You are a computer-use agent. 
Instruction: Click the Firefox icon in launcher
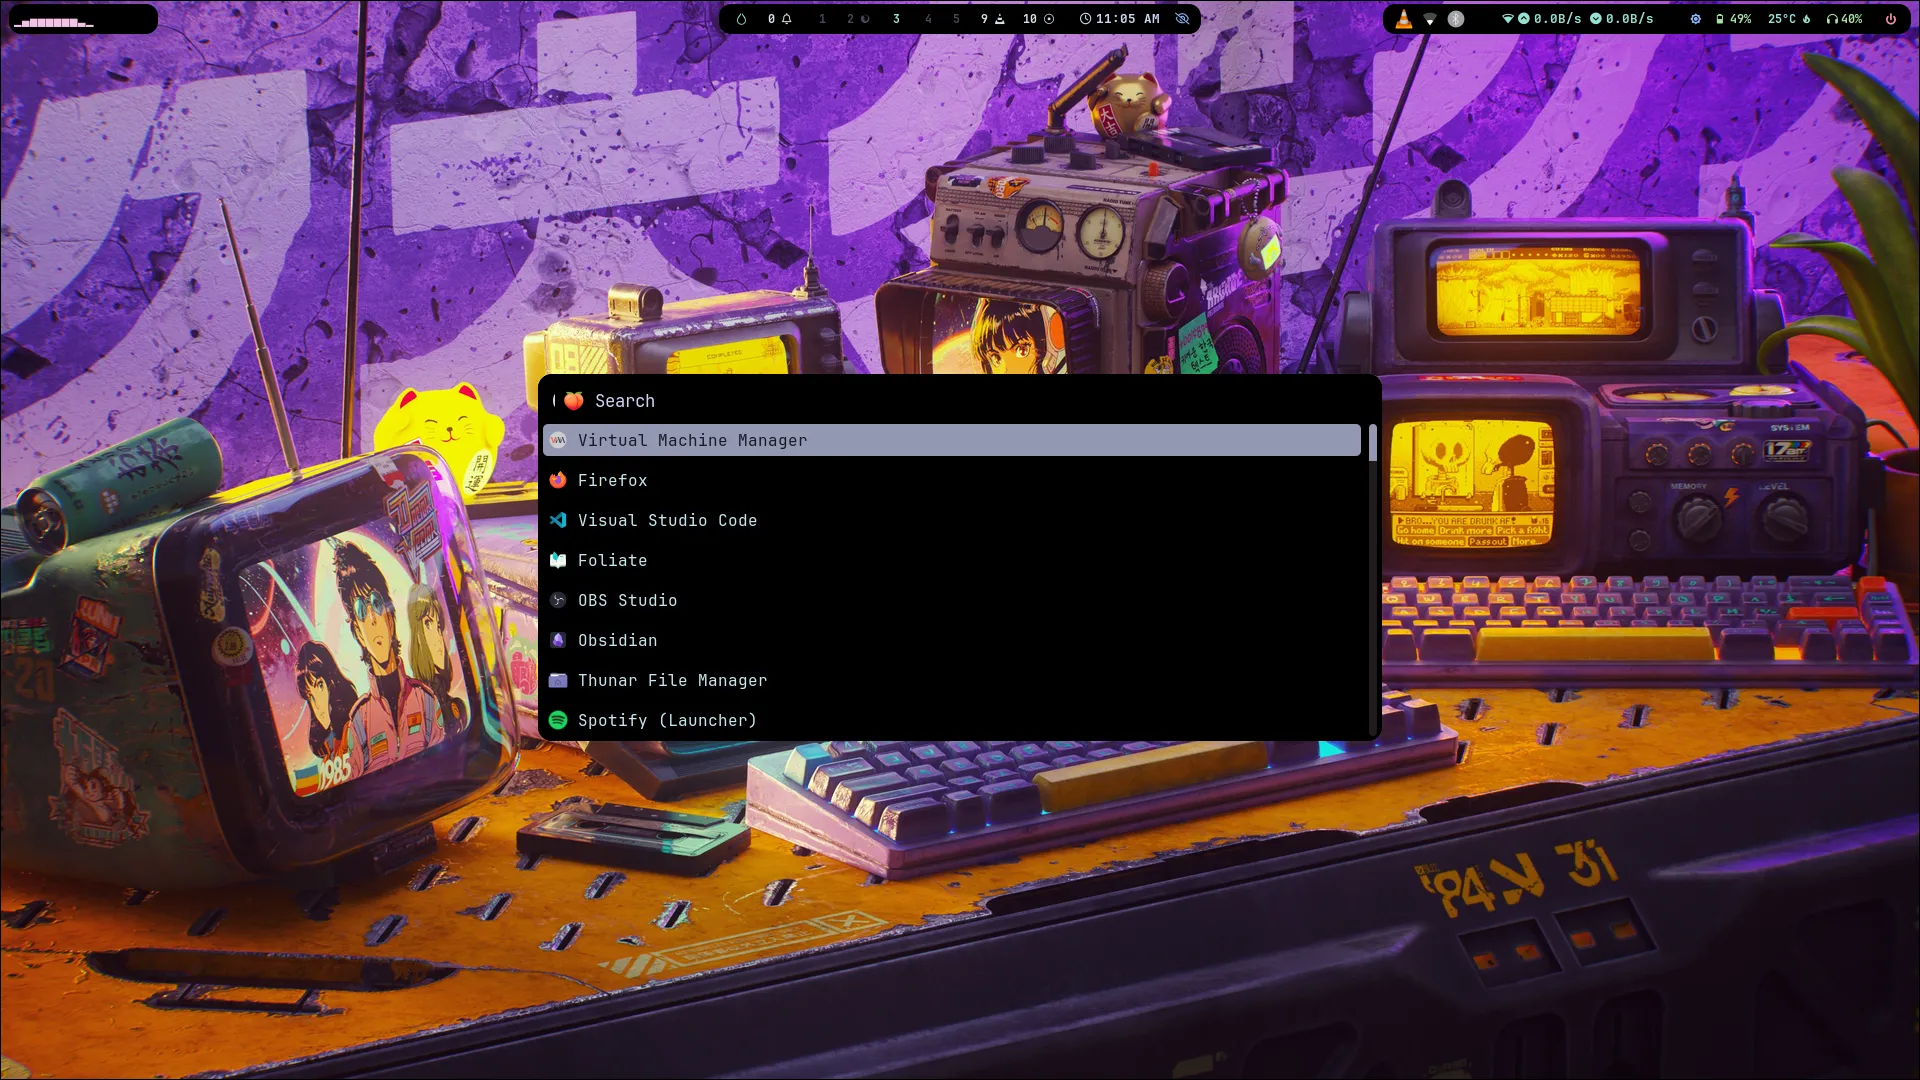[558, 480]
